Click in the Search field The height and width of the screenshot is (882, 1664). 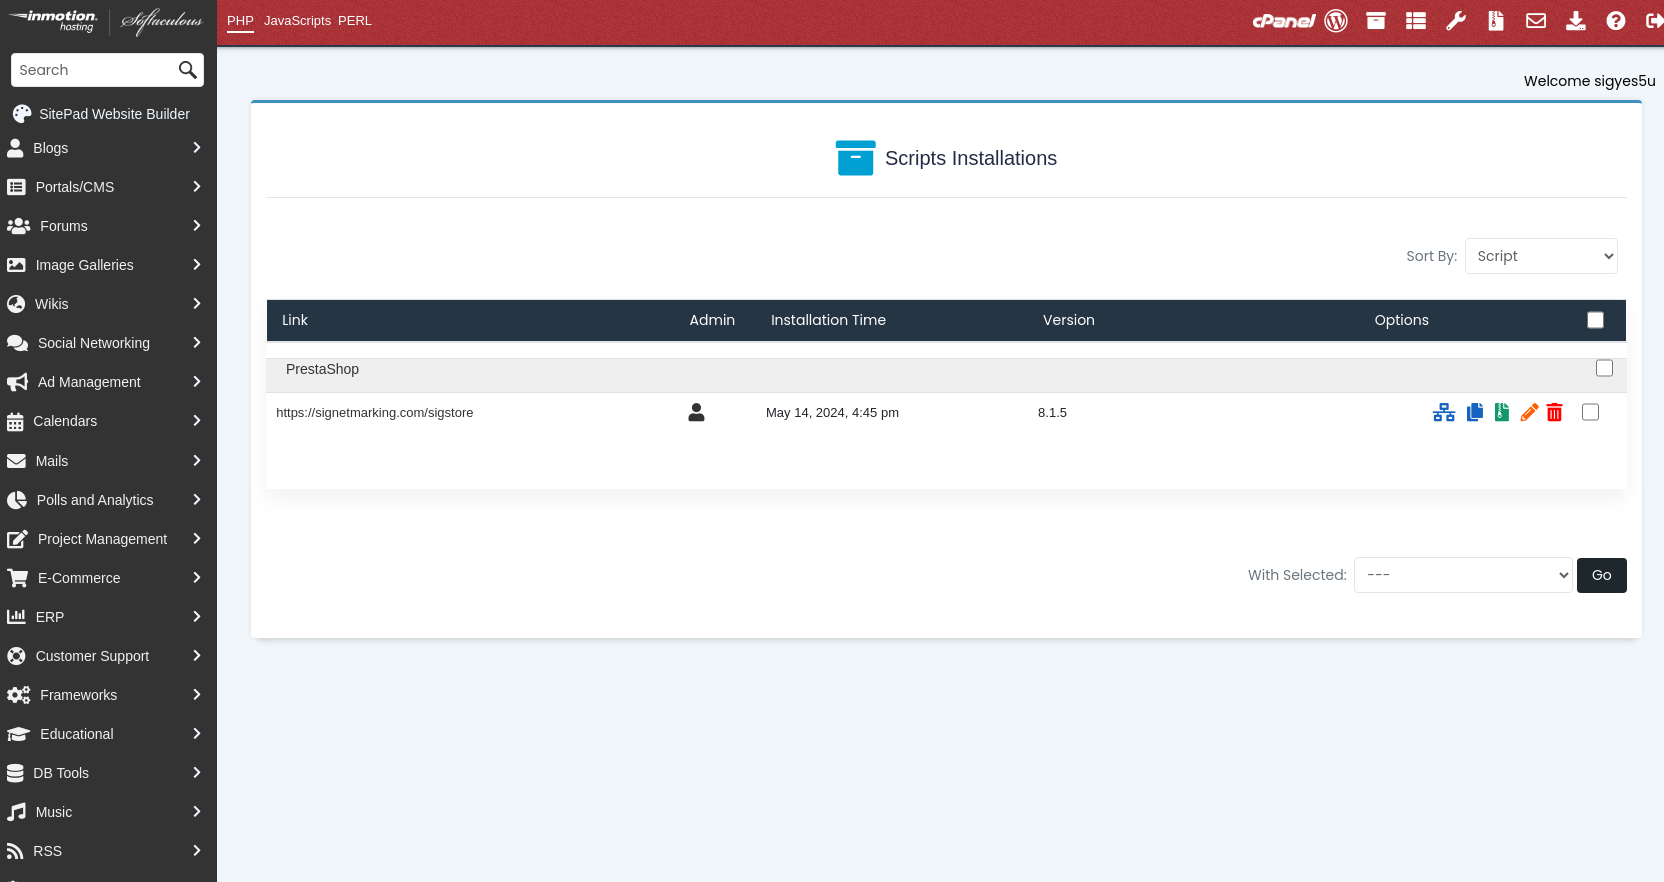pyautogui.click(x=93, y=70)
